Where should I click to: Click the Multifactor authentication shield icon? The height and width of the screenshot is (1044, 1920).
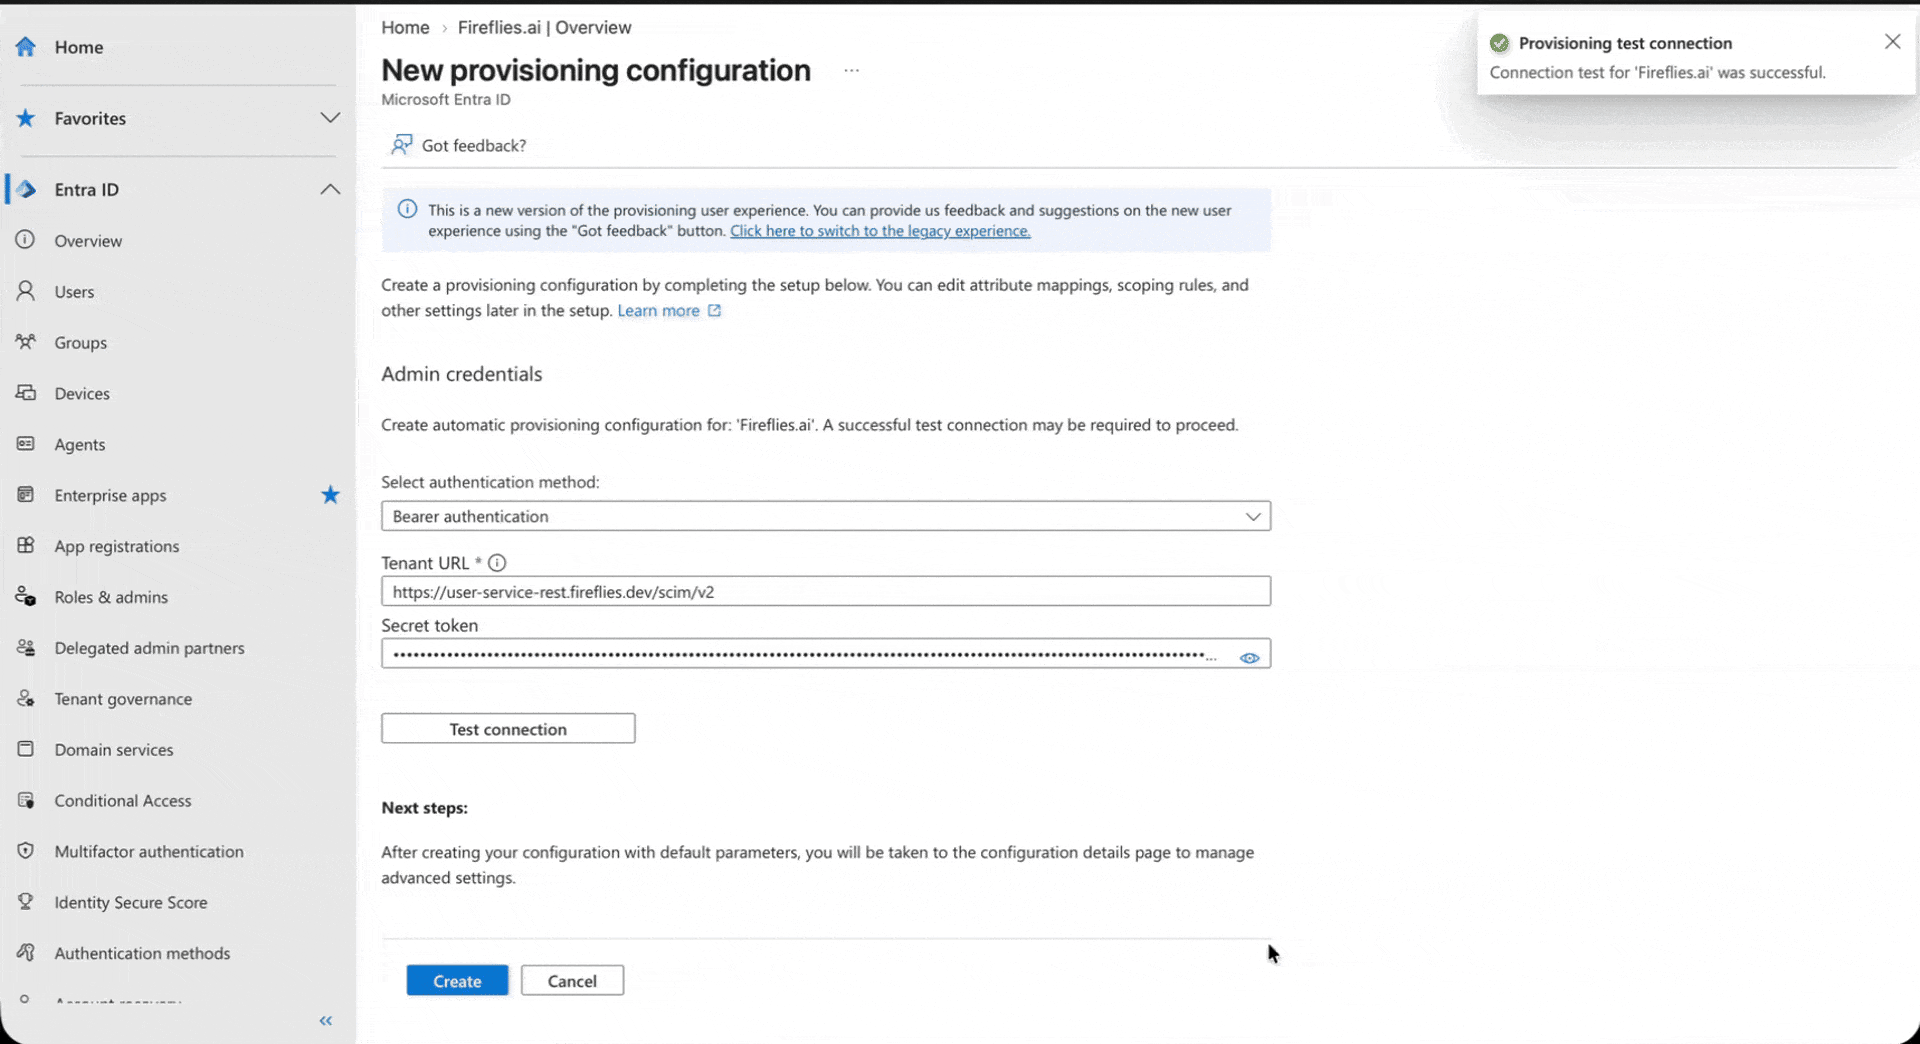coord(26,851)
